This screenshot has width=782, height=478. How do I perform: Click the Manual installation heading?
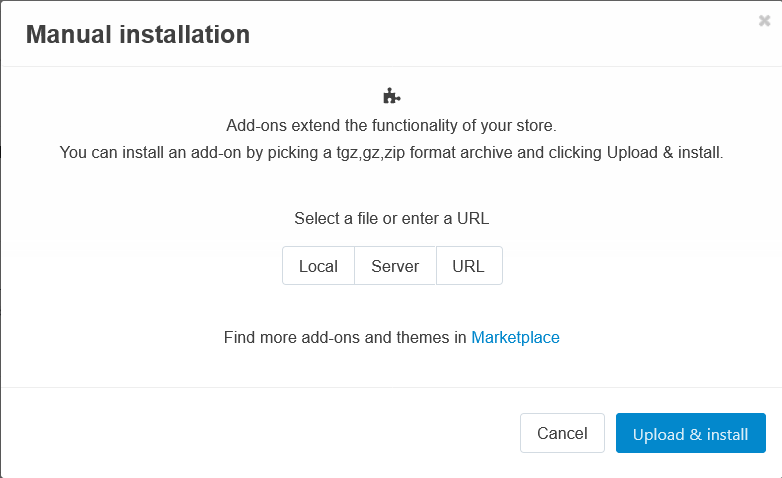137,35
